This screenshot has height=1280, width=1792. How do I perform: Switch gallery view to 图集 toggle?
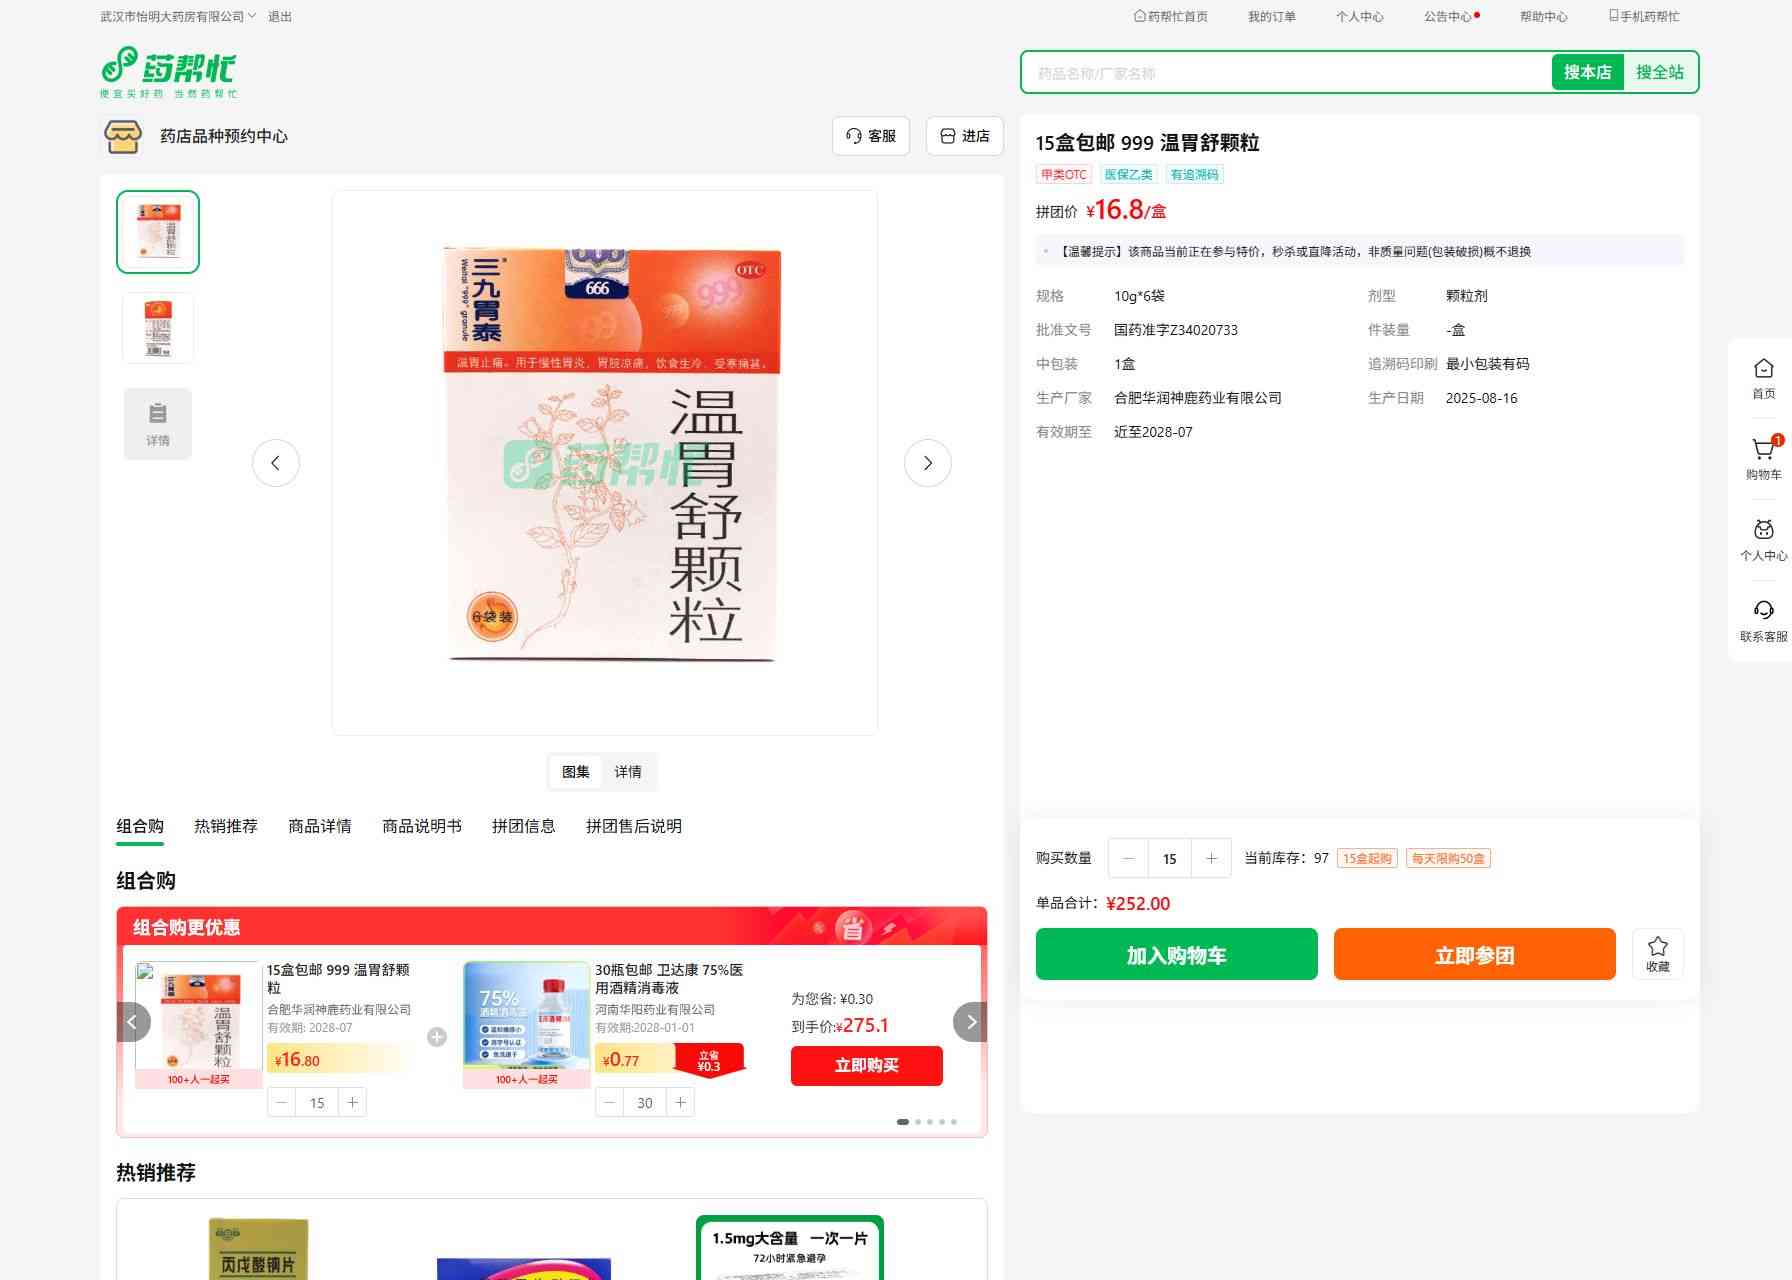pos(575,772)
